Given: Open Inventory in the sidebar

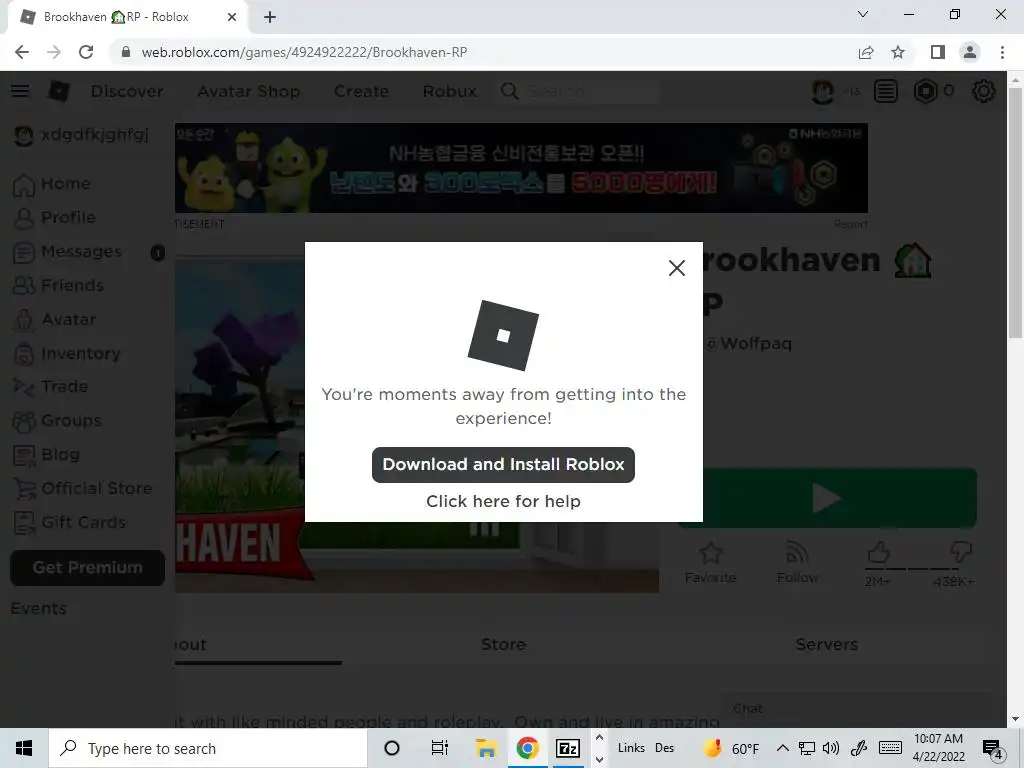Looking at the screenshot, I should pyautogui.click(x=67, y=353).
